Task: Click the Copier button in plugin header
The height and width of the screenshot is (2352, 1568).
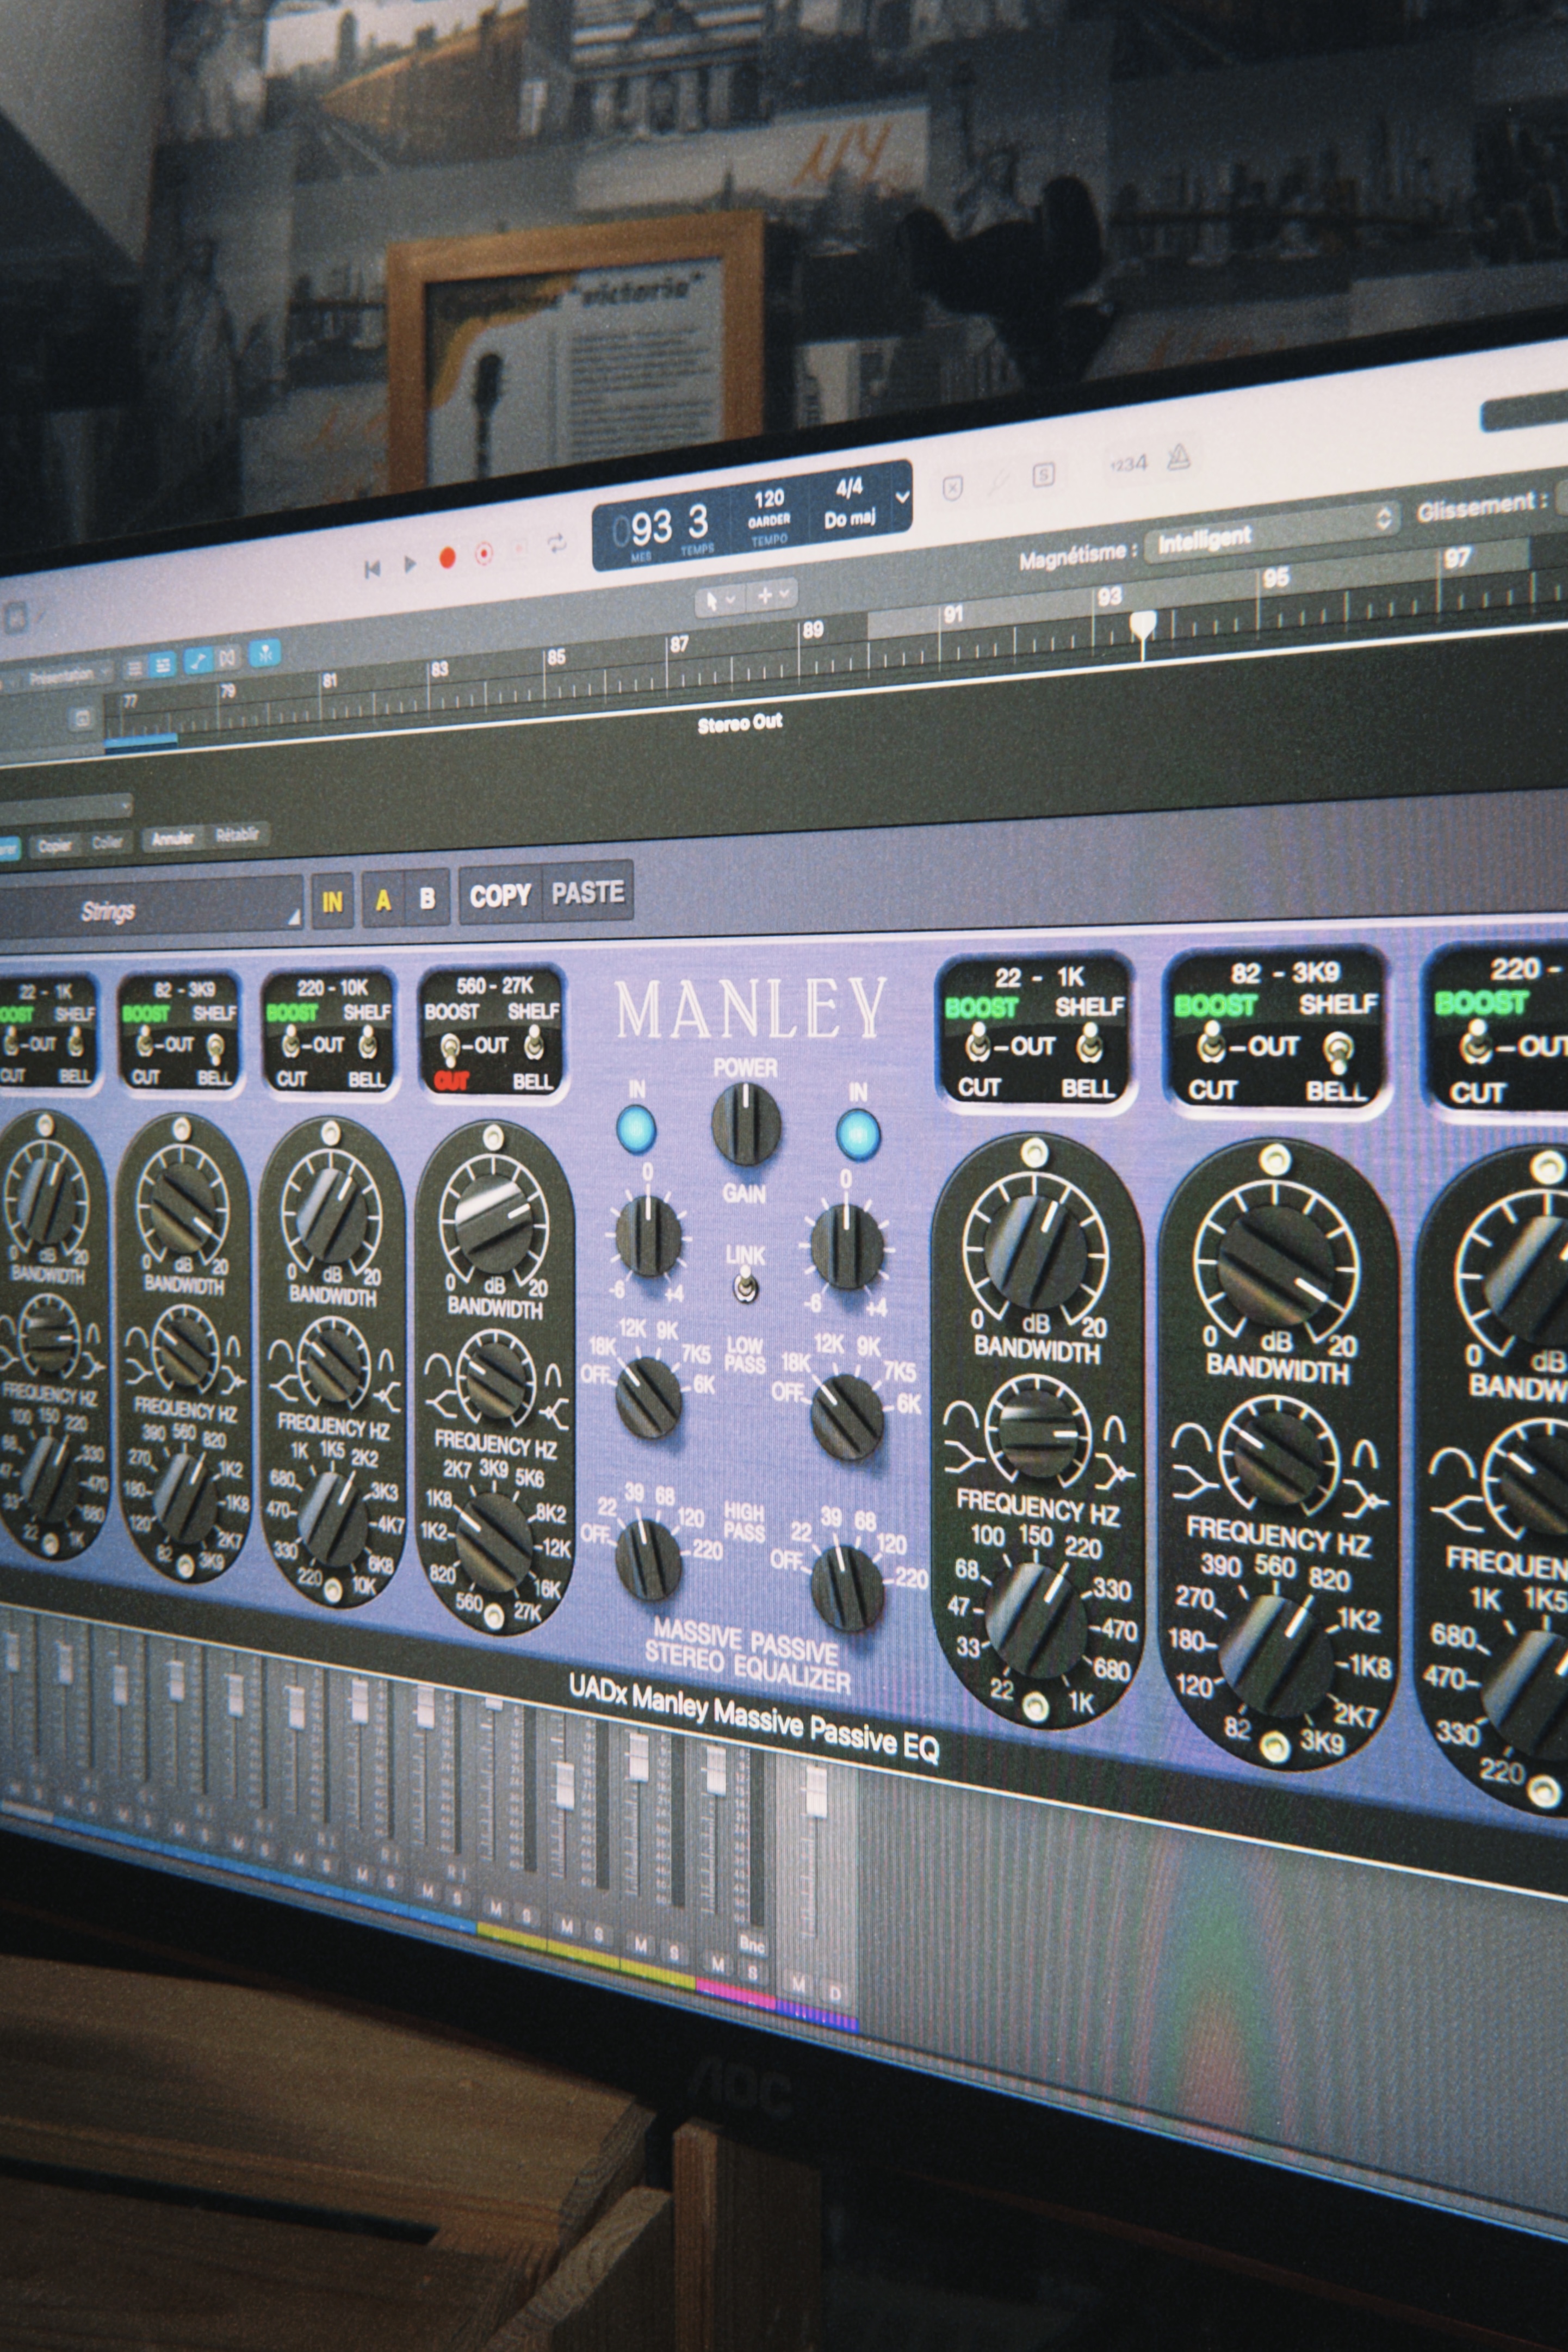Action: tap(55, 845)
